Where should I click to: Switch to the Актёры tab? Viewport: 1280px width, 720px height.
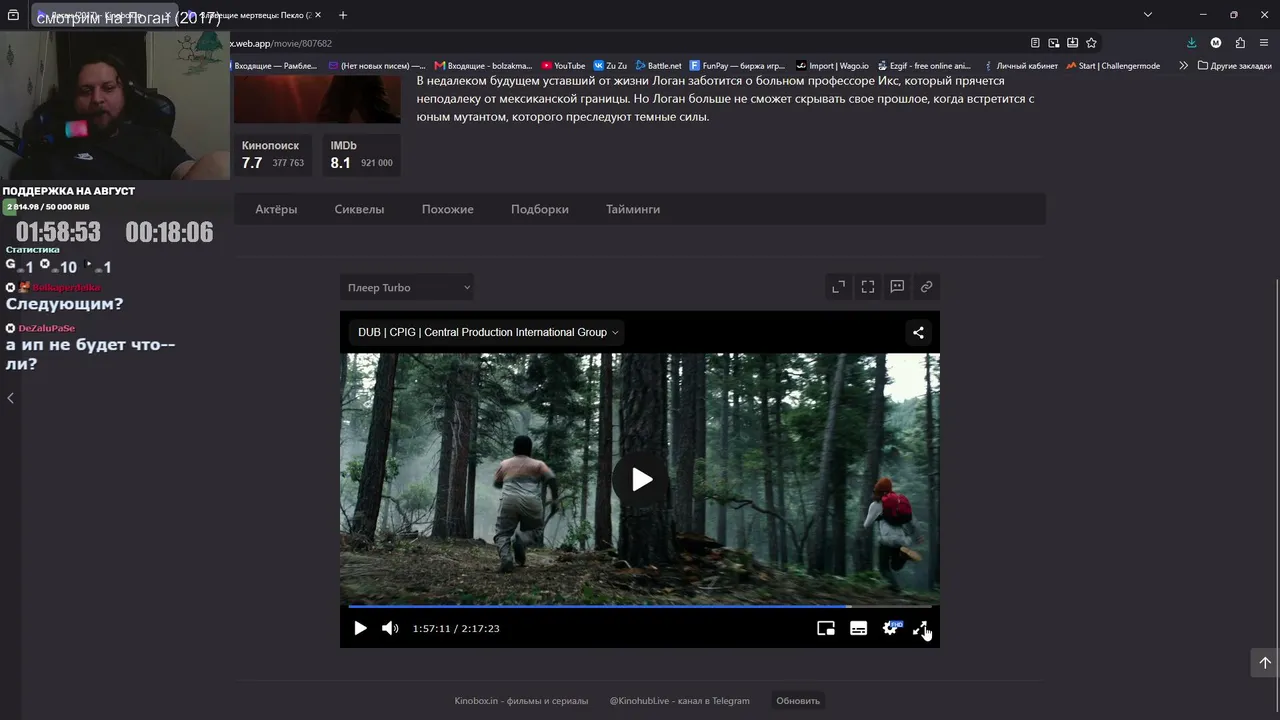(276, 209)
